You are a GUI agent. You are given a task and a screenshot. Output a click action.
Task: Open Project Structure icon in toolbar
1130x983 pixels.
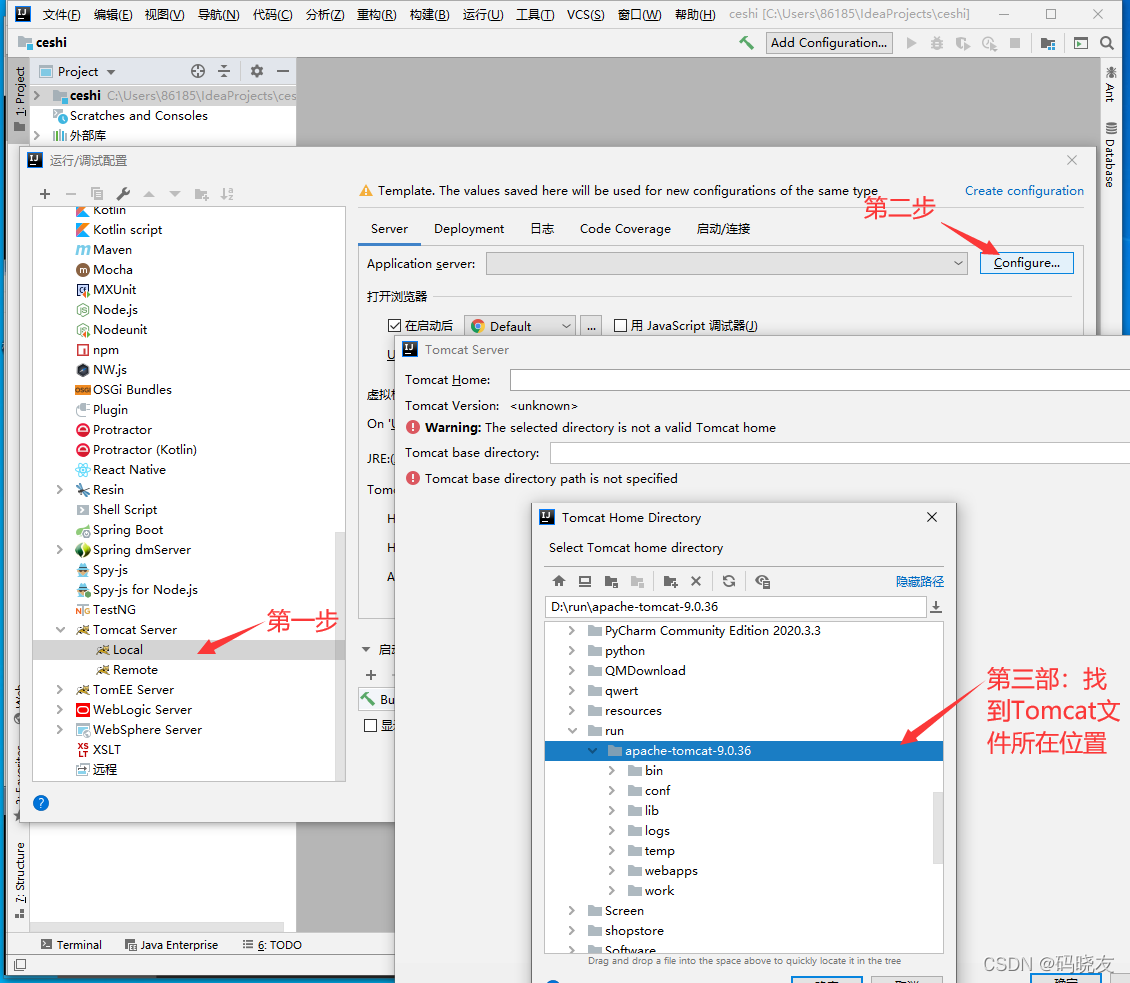[x=1049, y=43]
